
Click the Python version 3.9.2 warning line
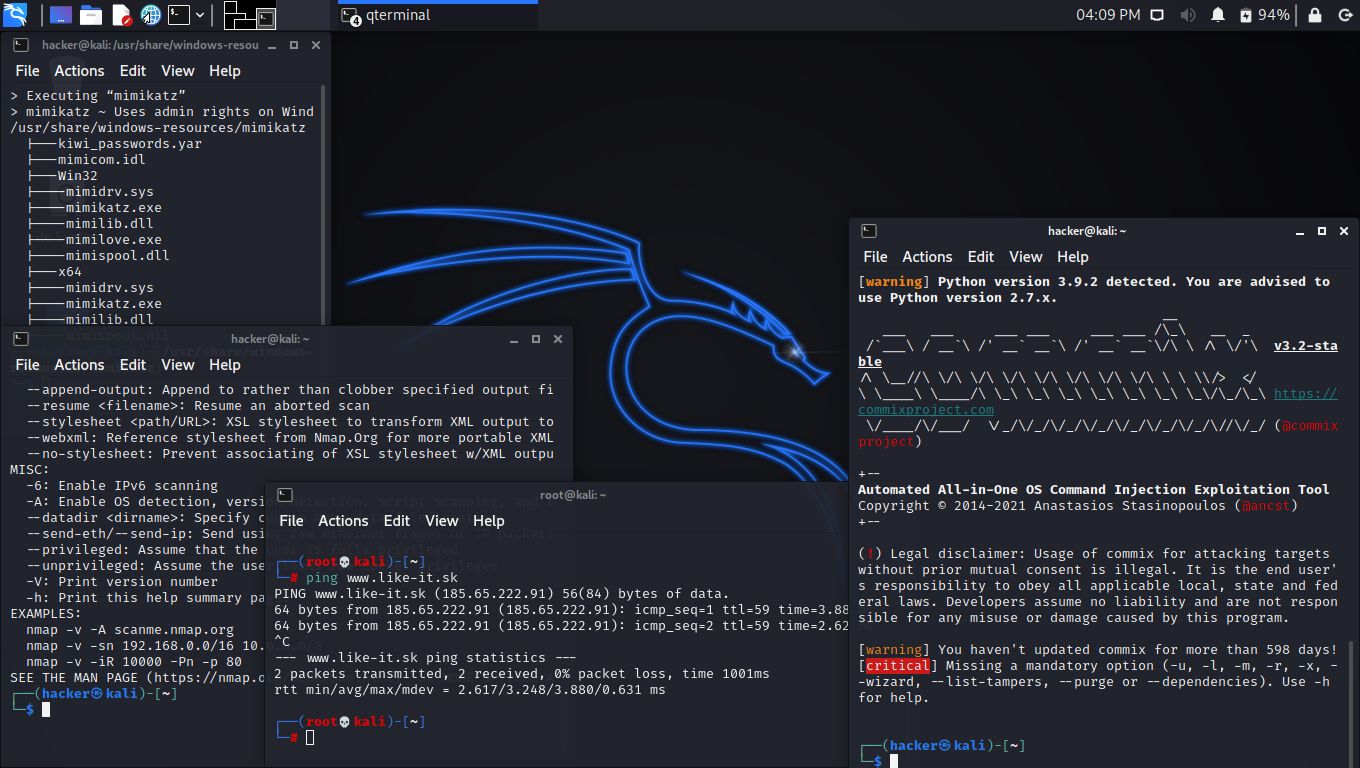click(1094, 290)
